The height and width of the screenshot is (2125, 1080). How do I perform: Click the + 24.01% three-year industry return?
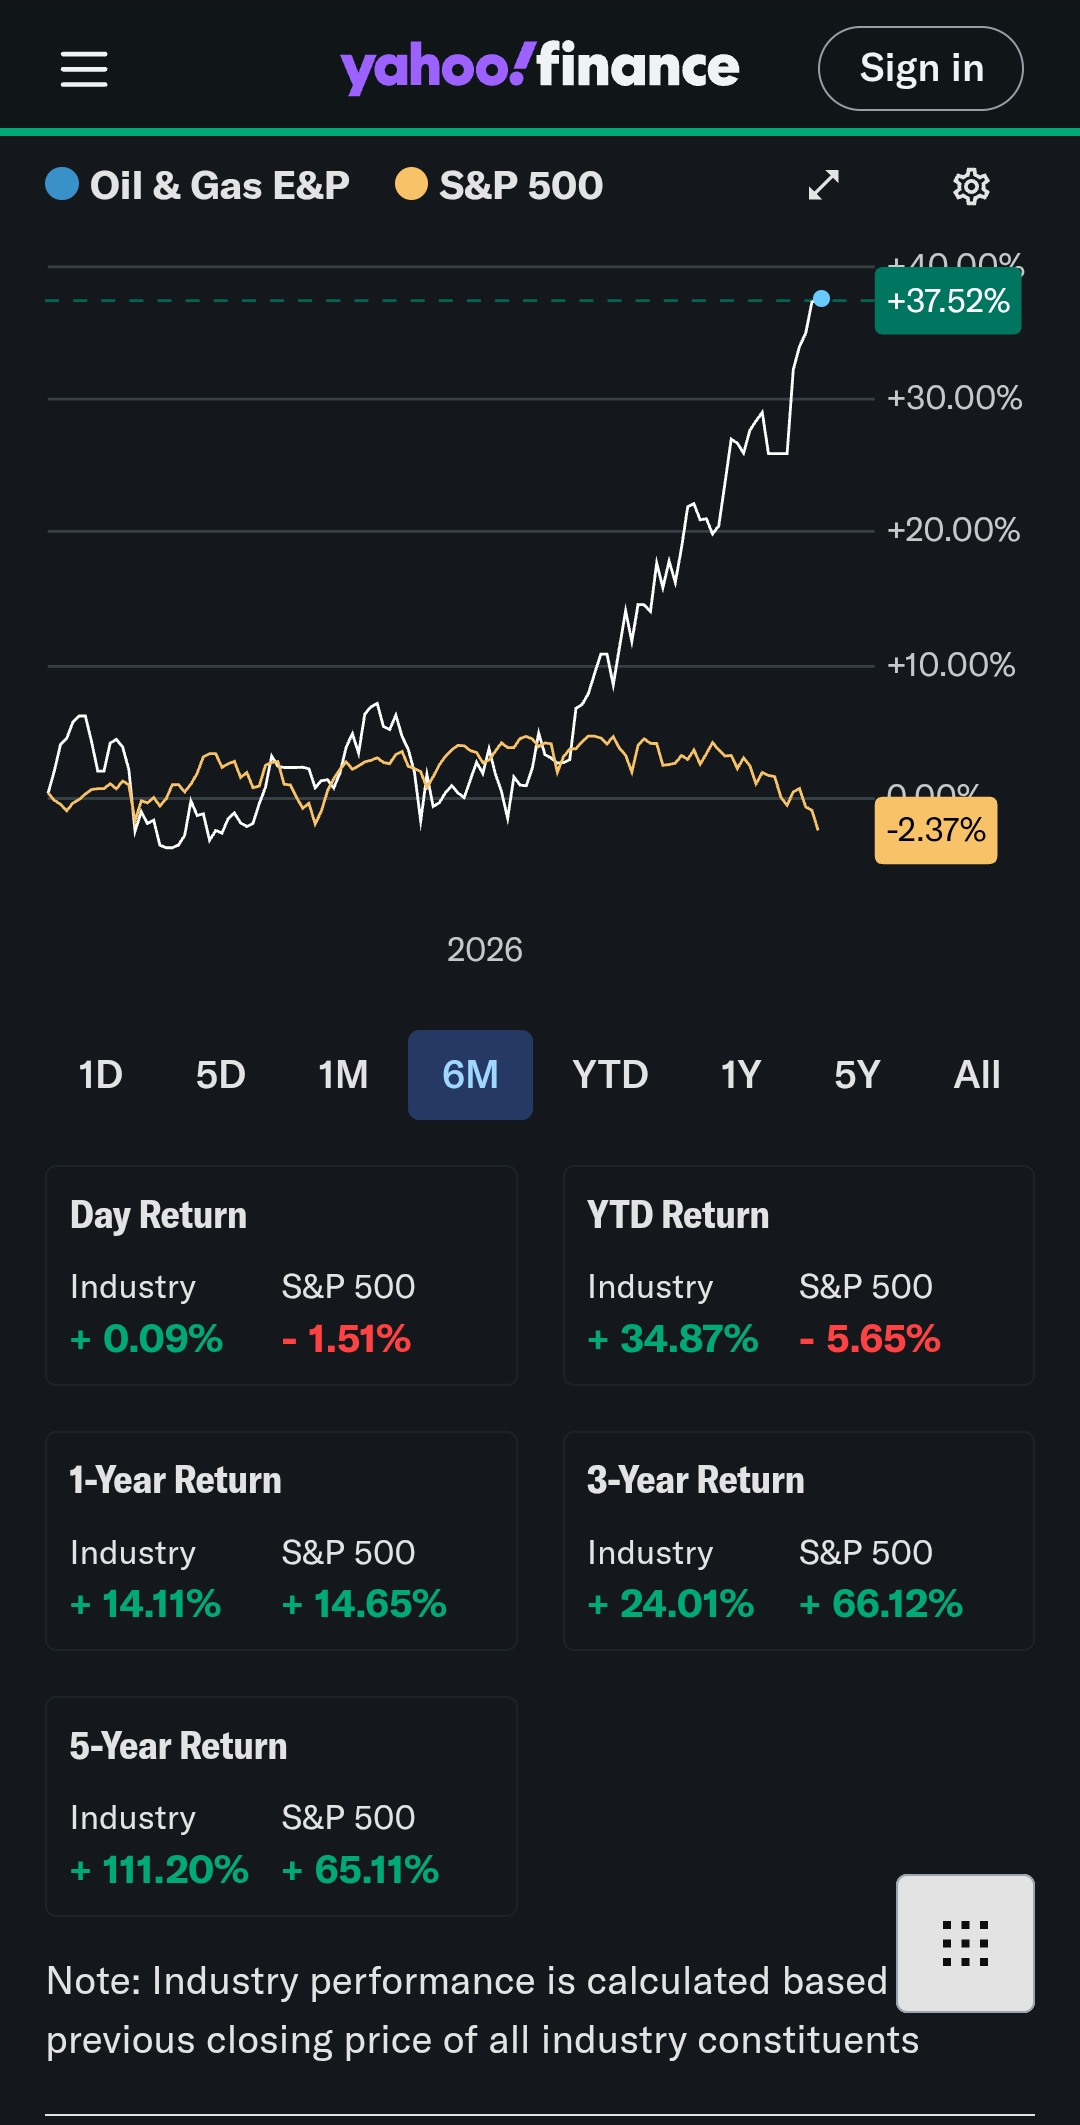pyautogui.click(x=671, y=1604)
